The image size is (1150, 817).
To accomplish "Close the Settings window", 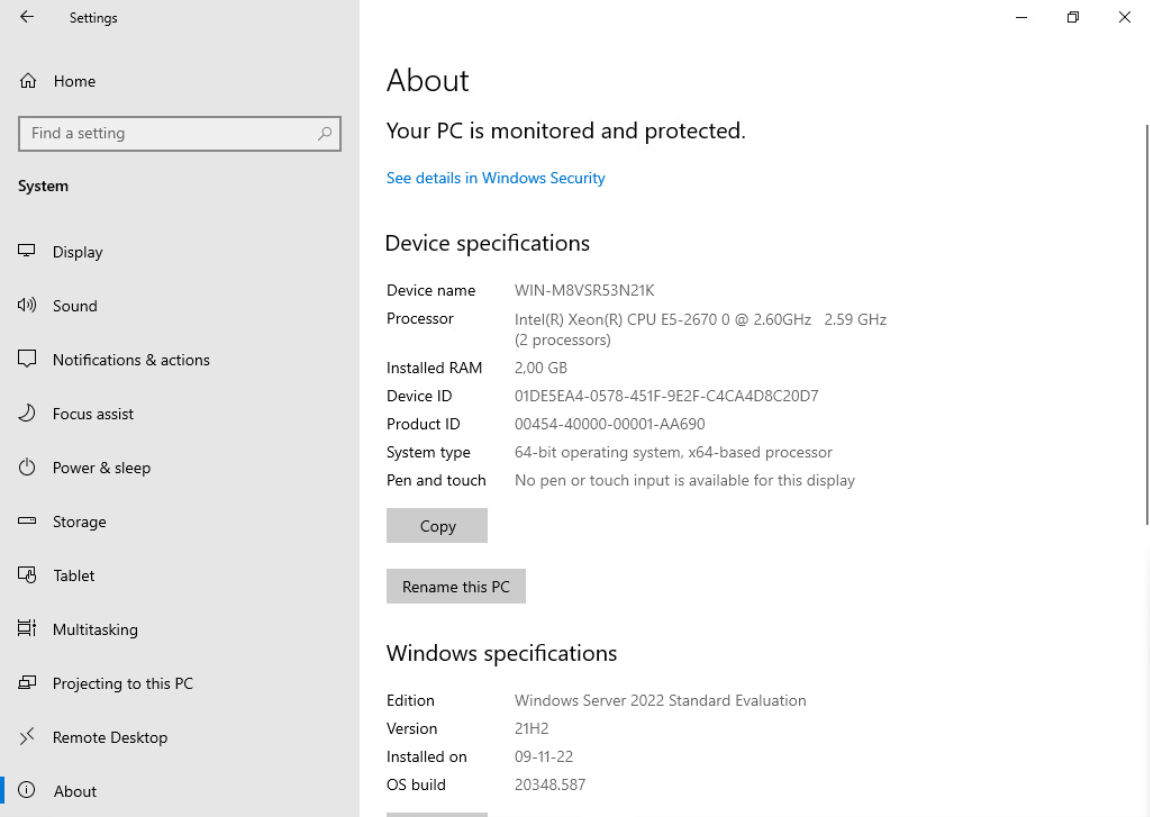I will [1124, 17].
